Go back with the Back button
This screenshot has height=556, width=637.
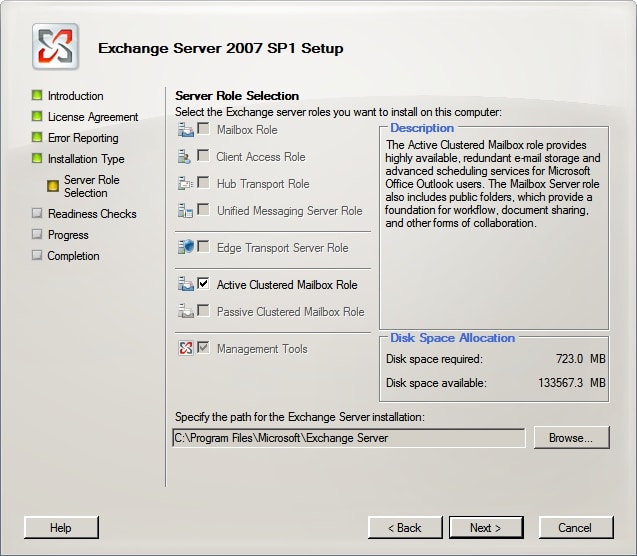(405, 528)
